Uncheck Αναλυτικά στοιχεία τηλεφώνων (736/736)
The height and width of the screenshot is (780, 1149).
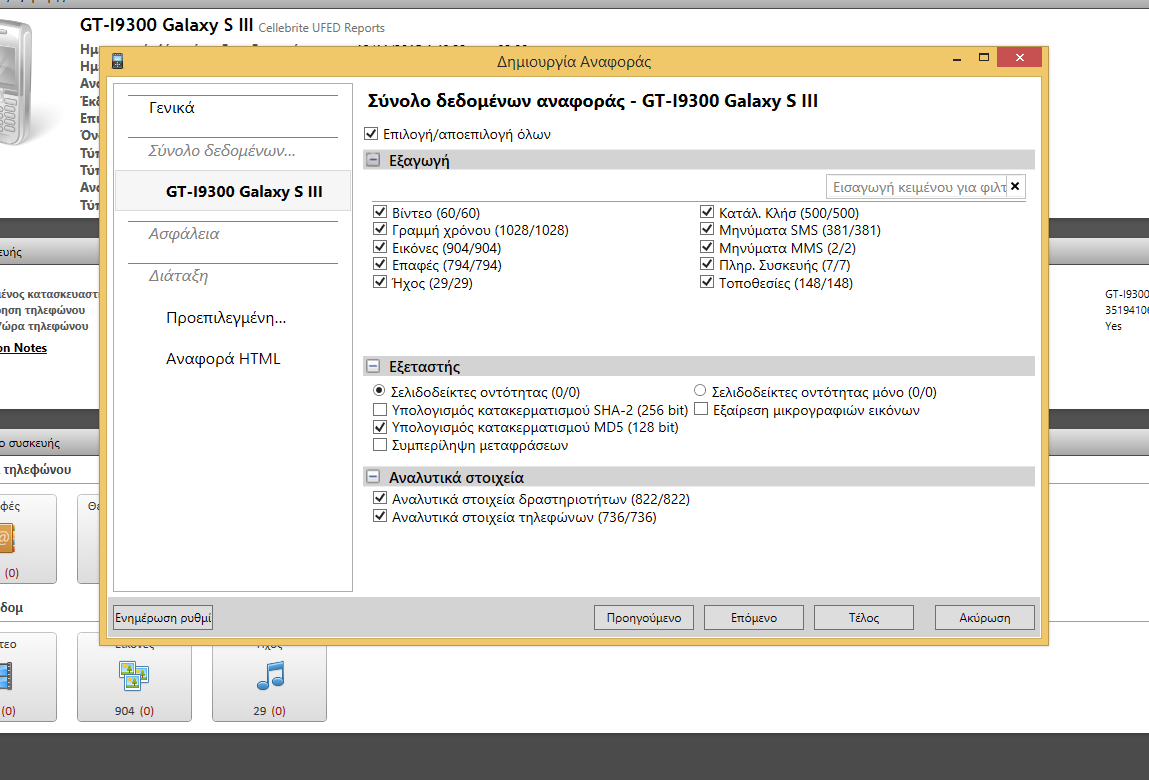[380, 516]
